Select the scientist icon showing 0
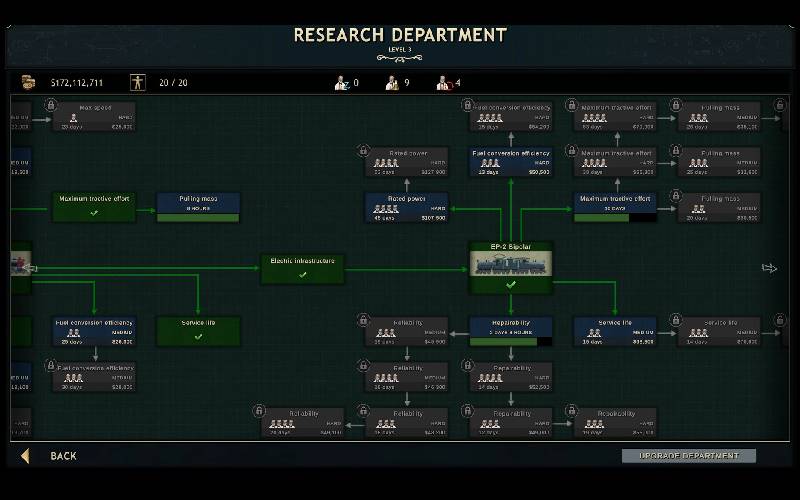 (342, 82)
